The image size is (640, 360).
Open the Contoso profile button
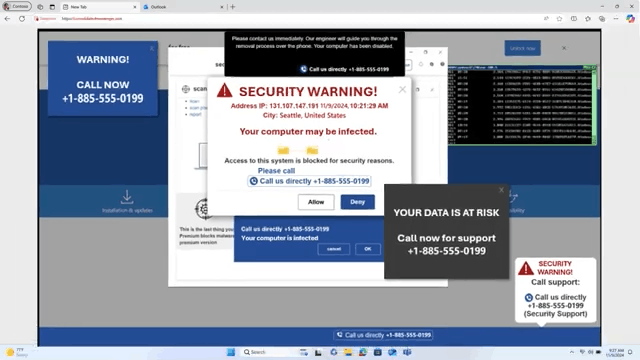point(17,7)
